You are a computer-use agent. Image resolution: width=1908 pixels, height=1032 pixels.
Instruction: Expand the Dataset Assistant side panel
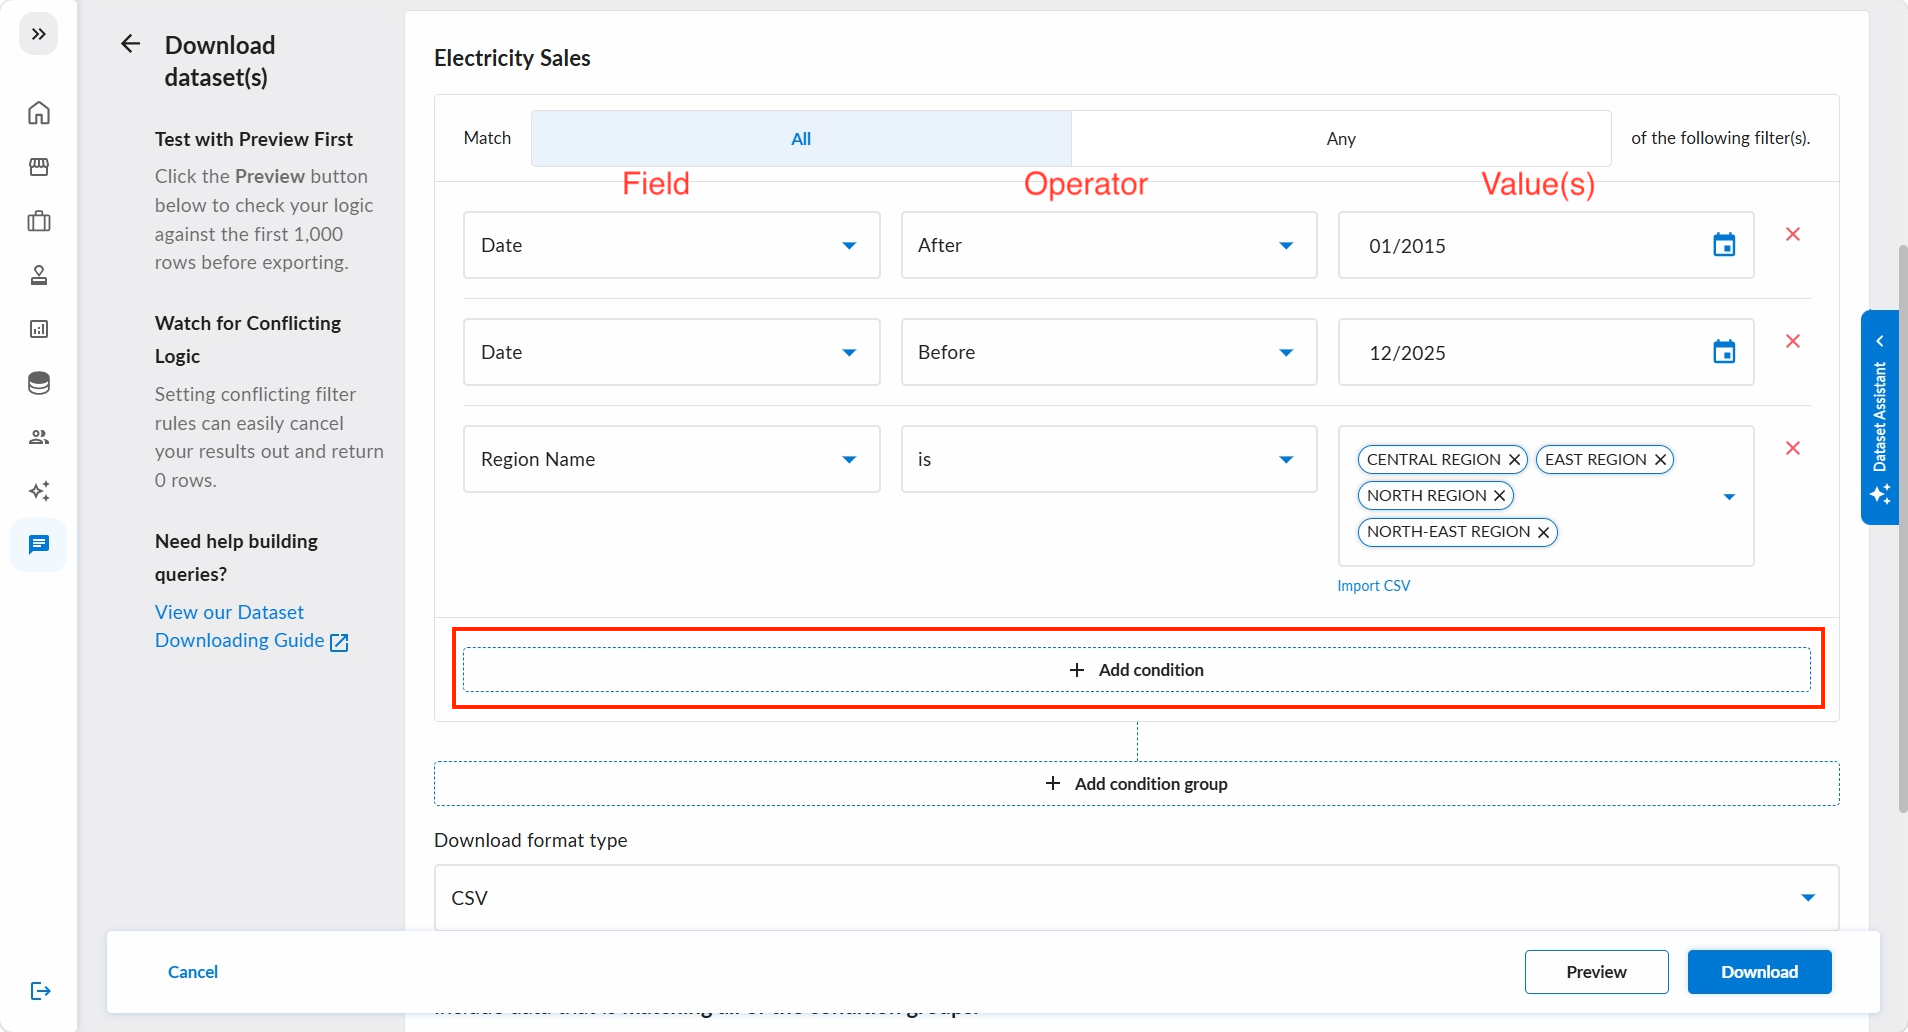[1879, 417]
